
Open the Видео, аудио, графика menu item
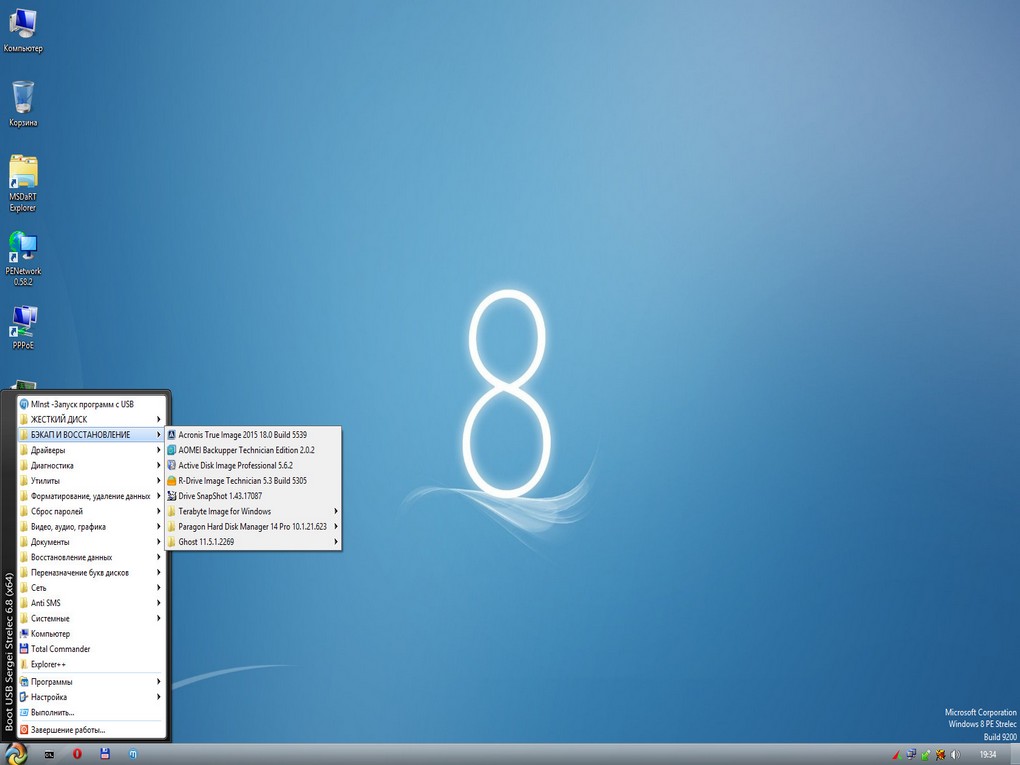[91, 527]
